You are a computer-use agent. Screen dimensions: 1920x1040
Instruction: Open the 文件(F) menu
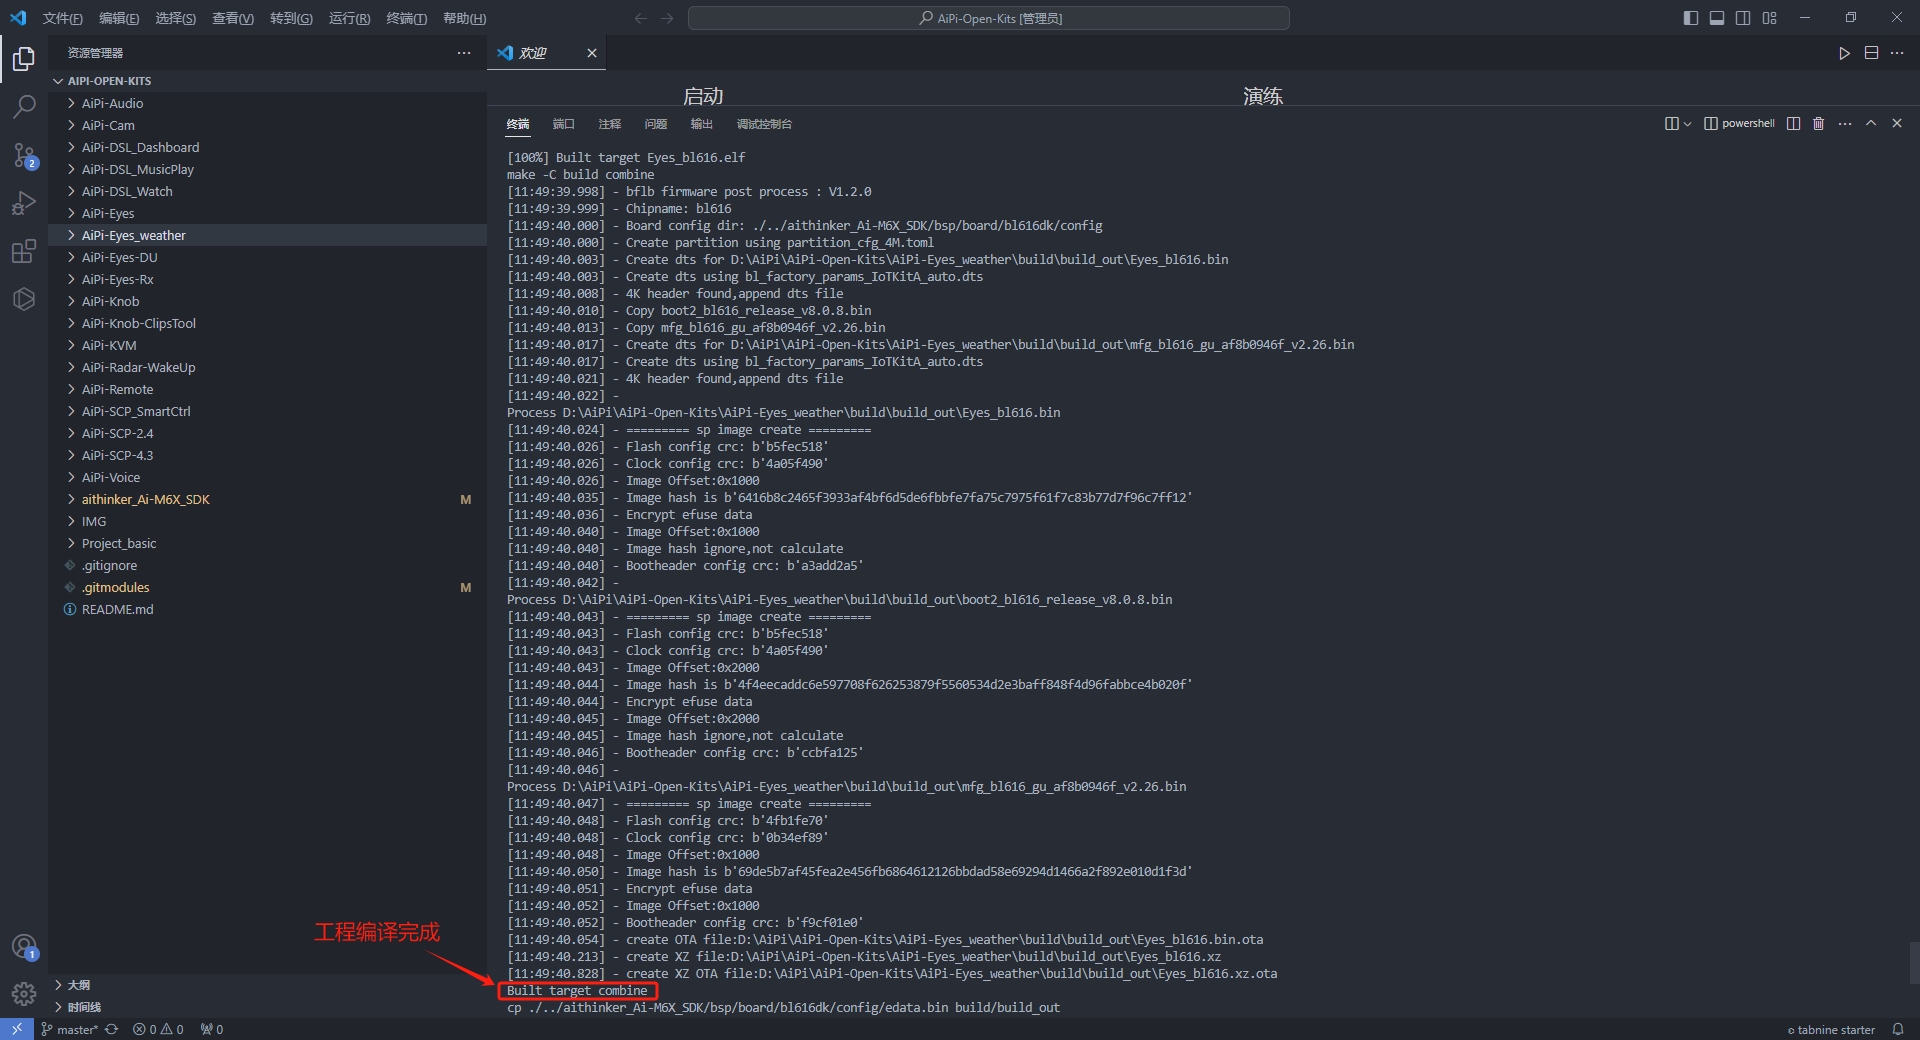click(62, 18)
